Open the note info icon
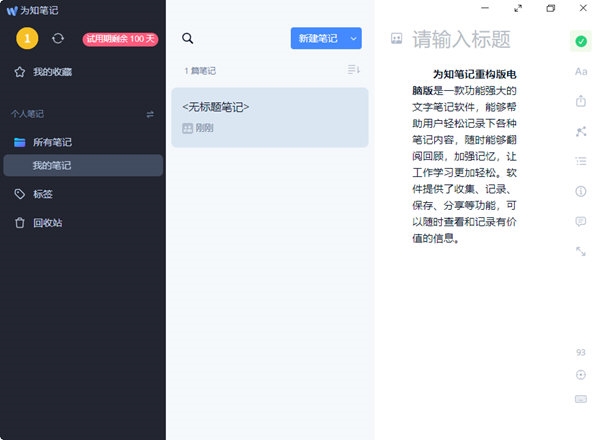 click(x=581, y=191)
